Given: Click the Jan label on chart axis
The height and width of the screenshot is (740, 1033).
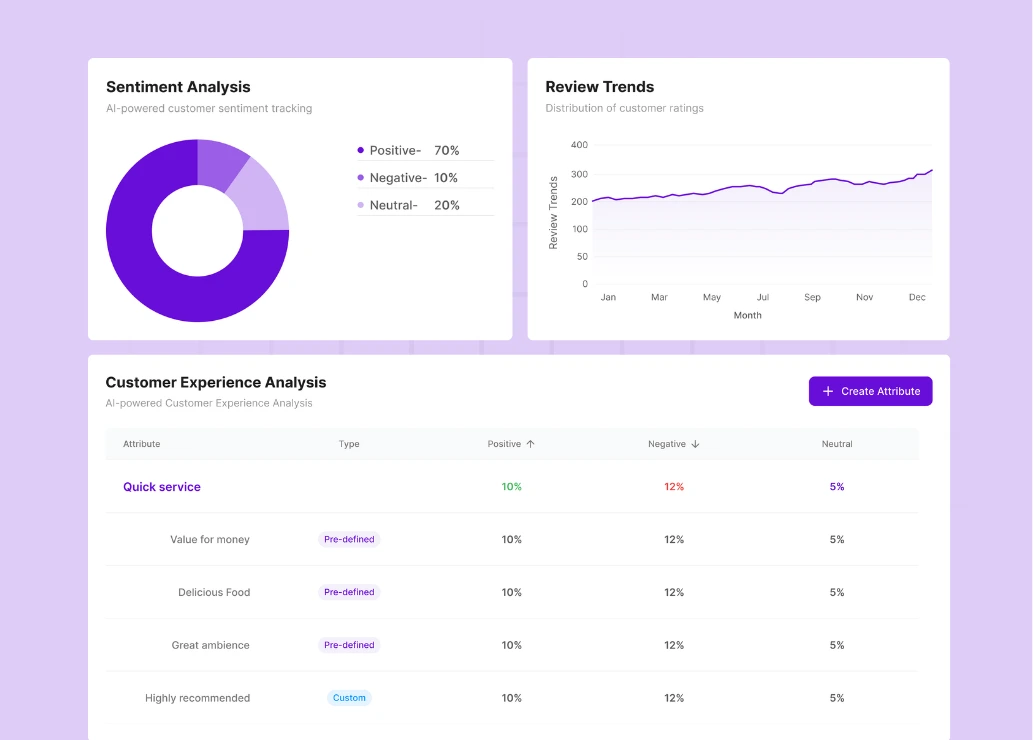Looking at the screenshot, I should click(x=608, y=297).
